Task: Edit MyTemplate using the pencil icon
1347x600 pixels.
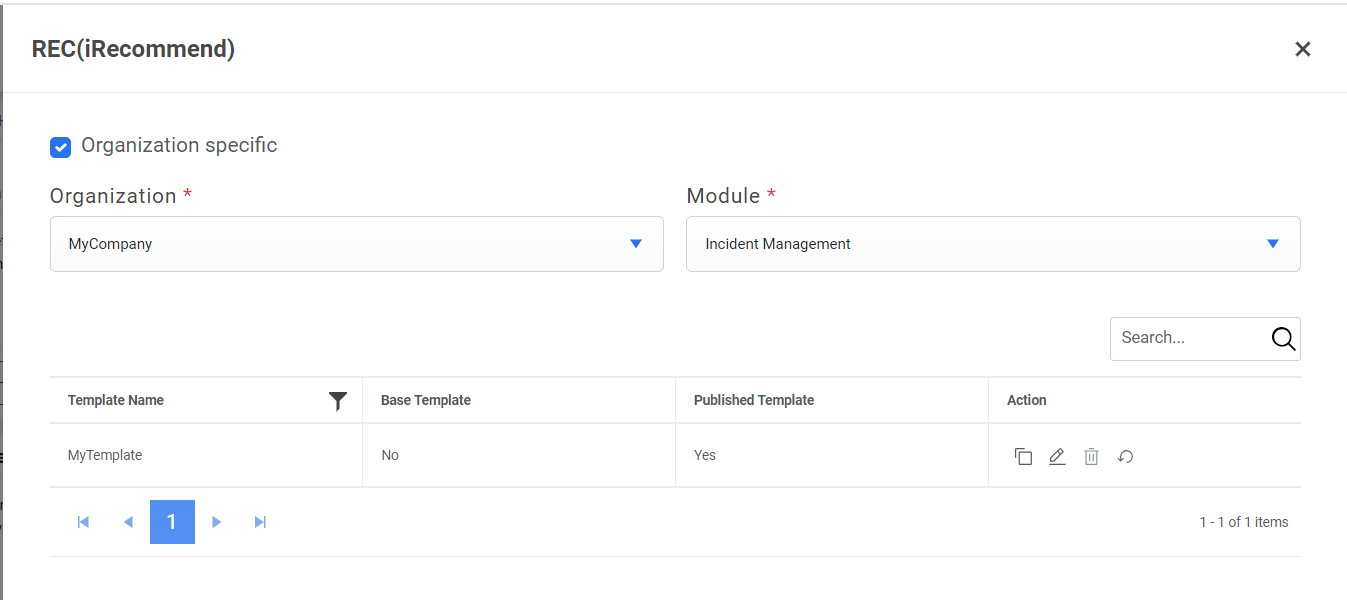Action: pyautogui.click(x=1057, y=457)
